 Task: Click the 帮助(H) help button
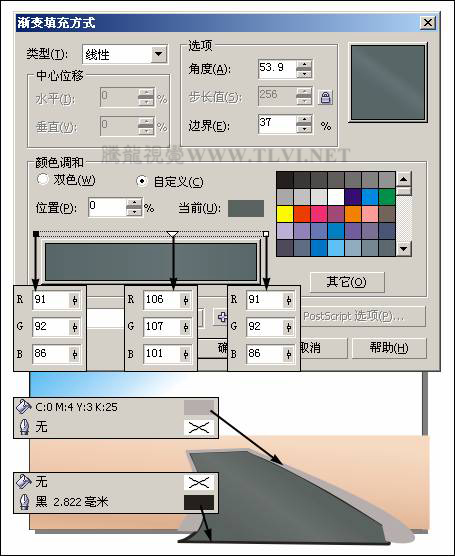(x=389, y=348)
